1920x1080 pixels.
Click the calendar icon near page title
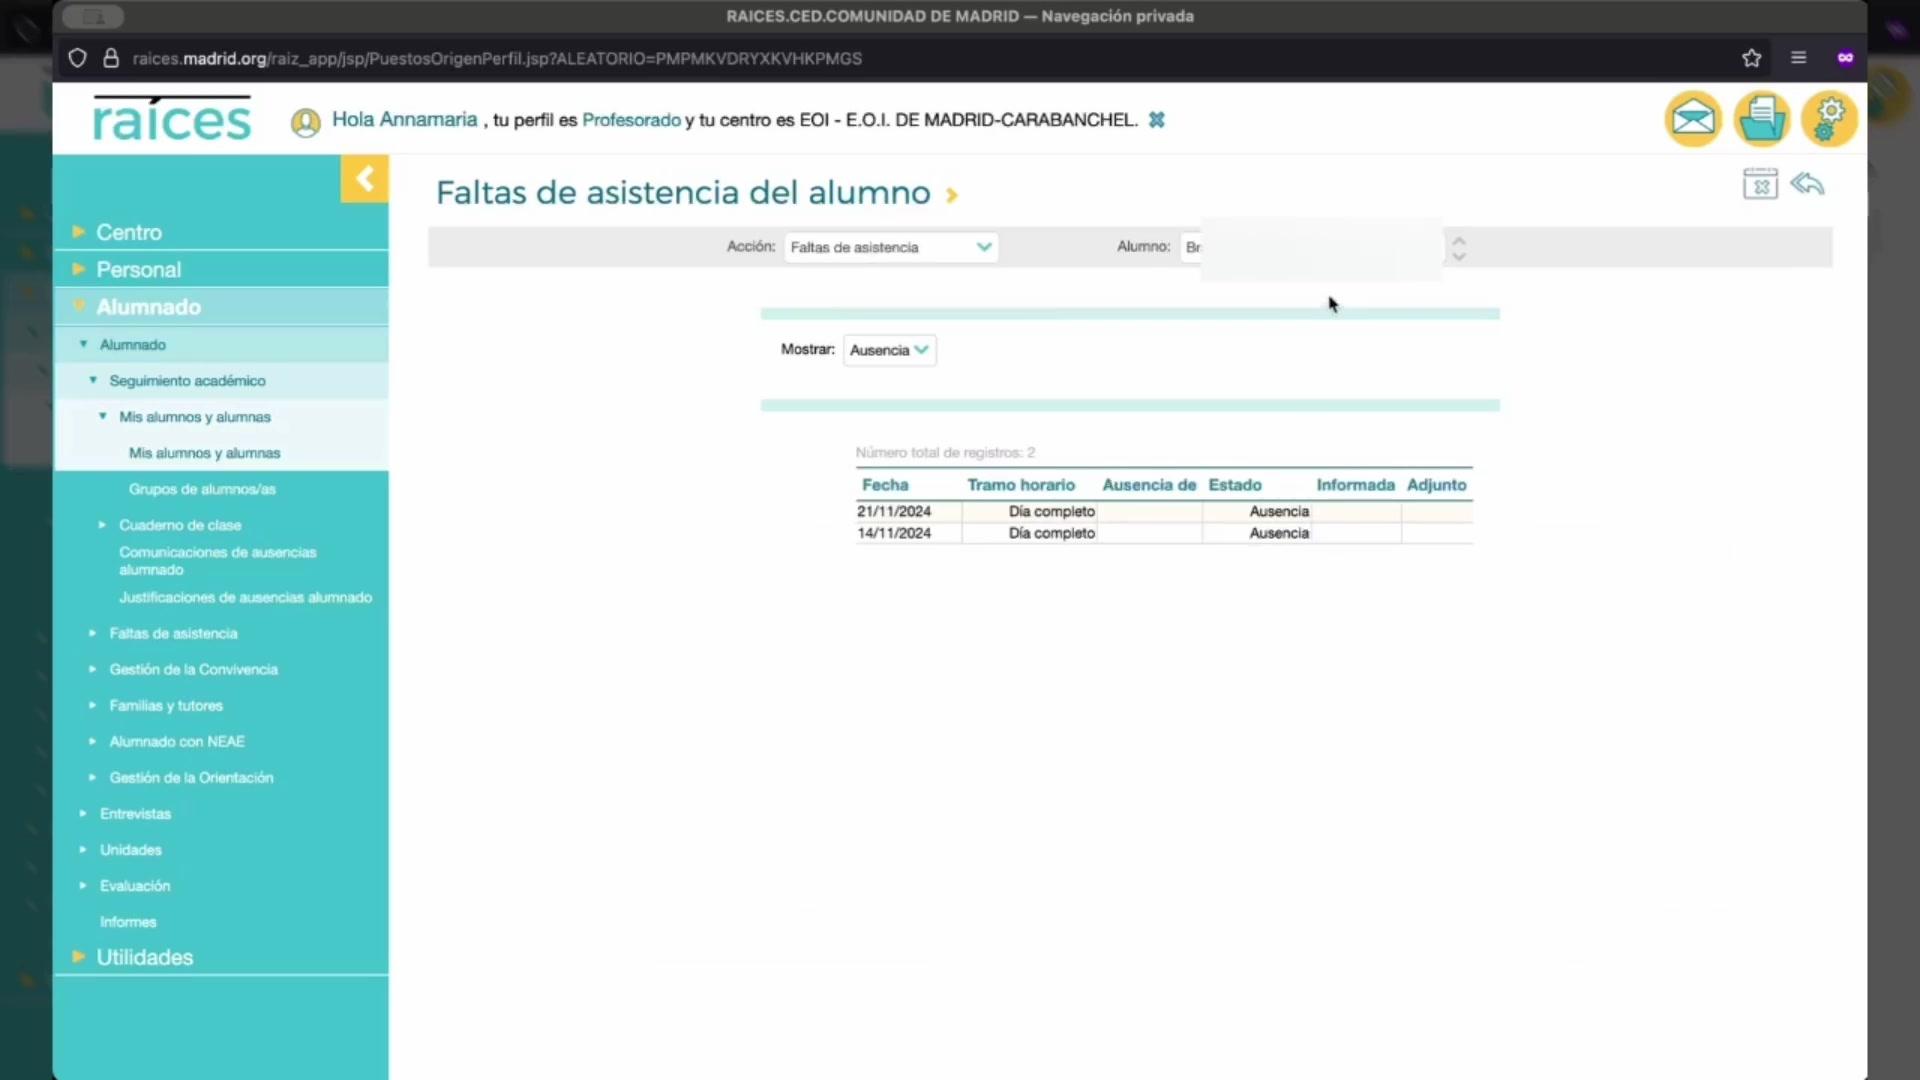click(1760, 184)
